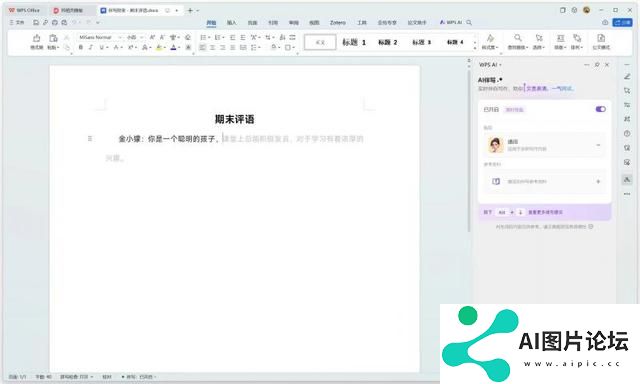640x384 pixels.
Task: Click the blue share button
Action: [x=622, y=22]
